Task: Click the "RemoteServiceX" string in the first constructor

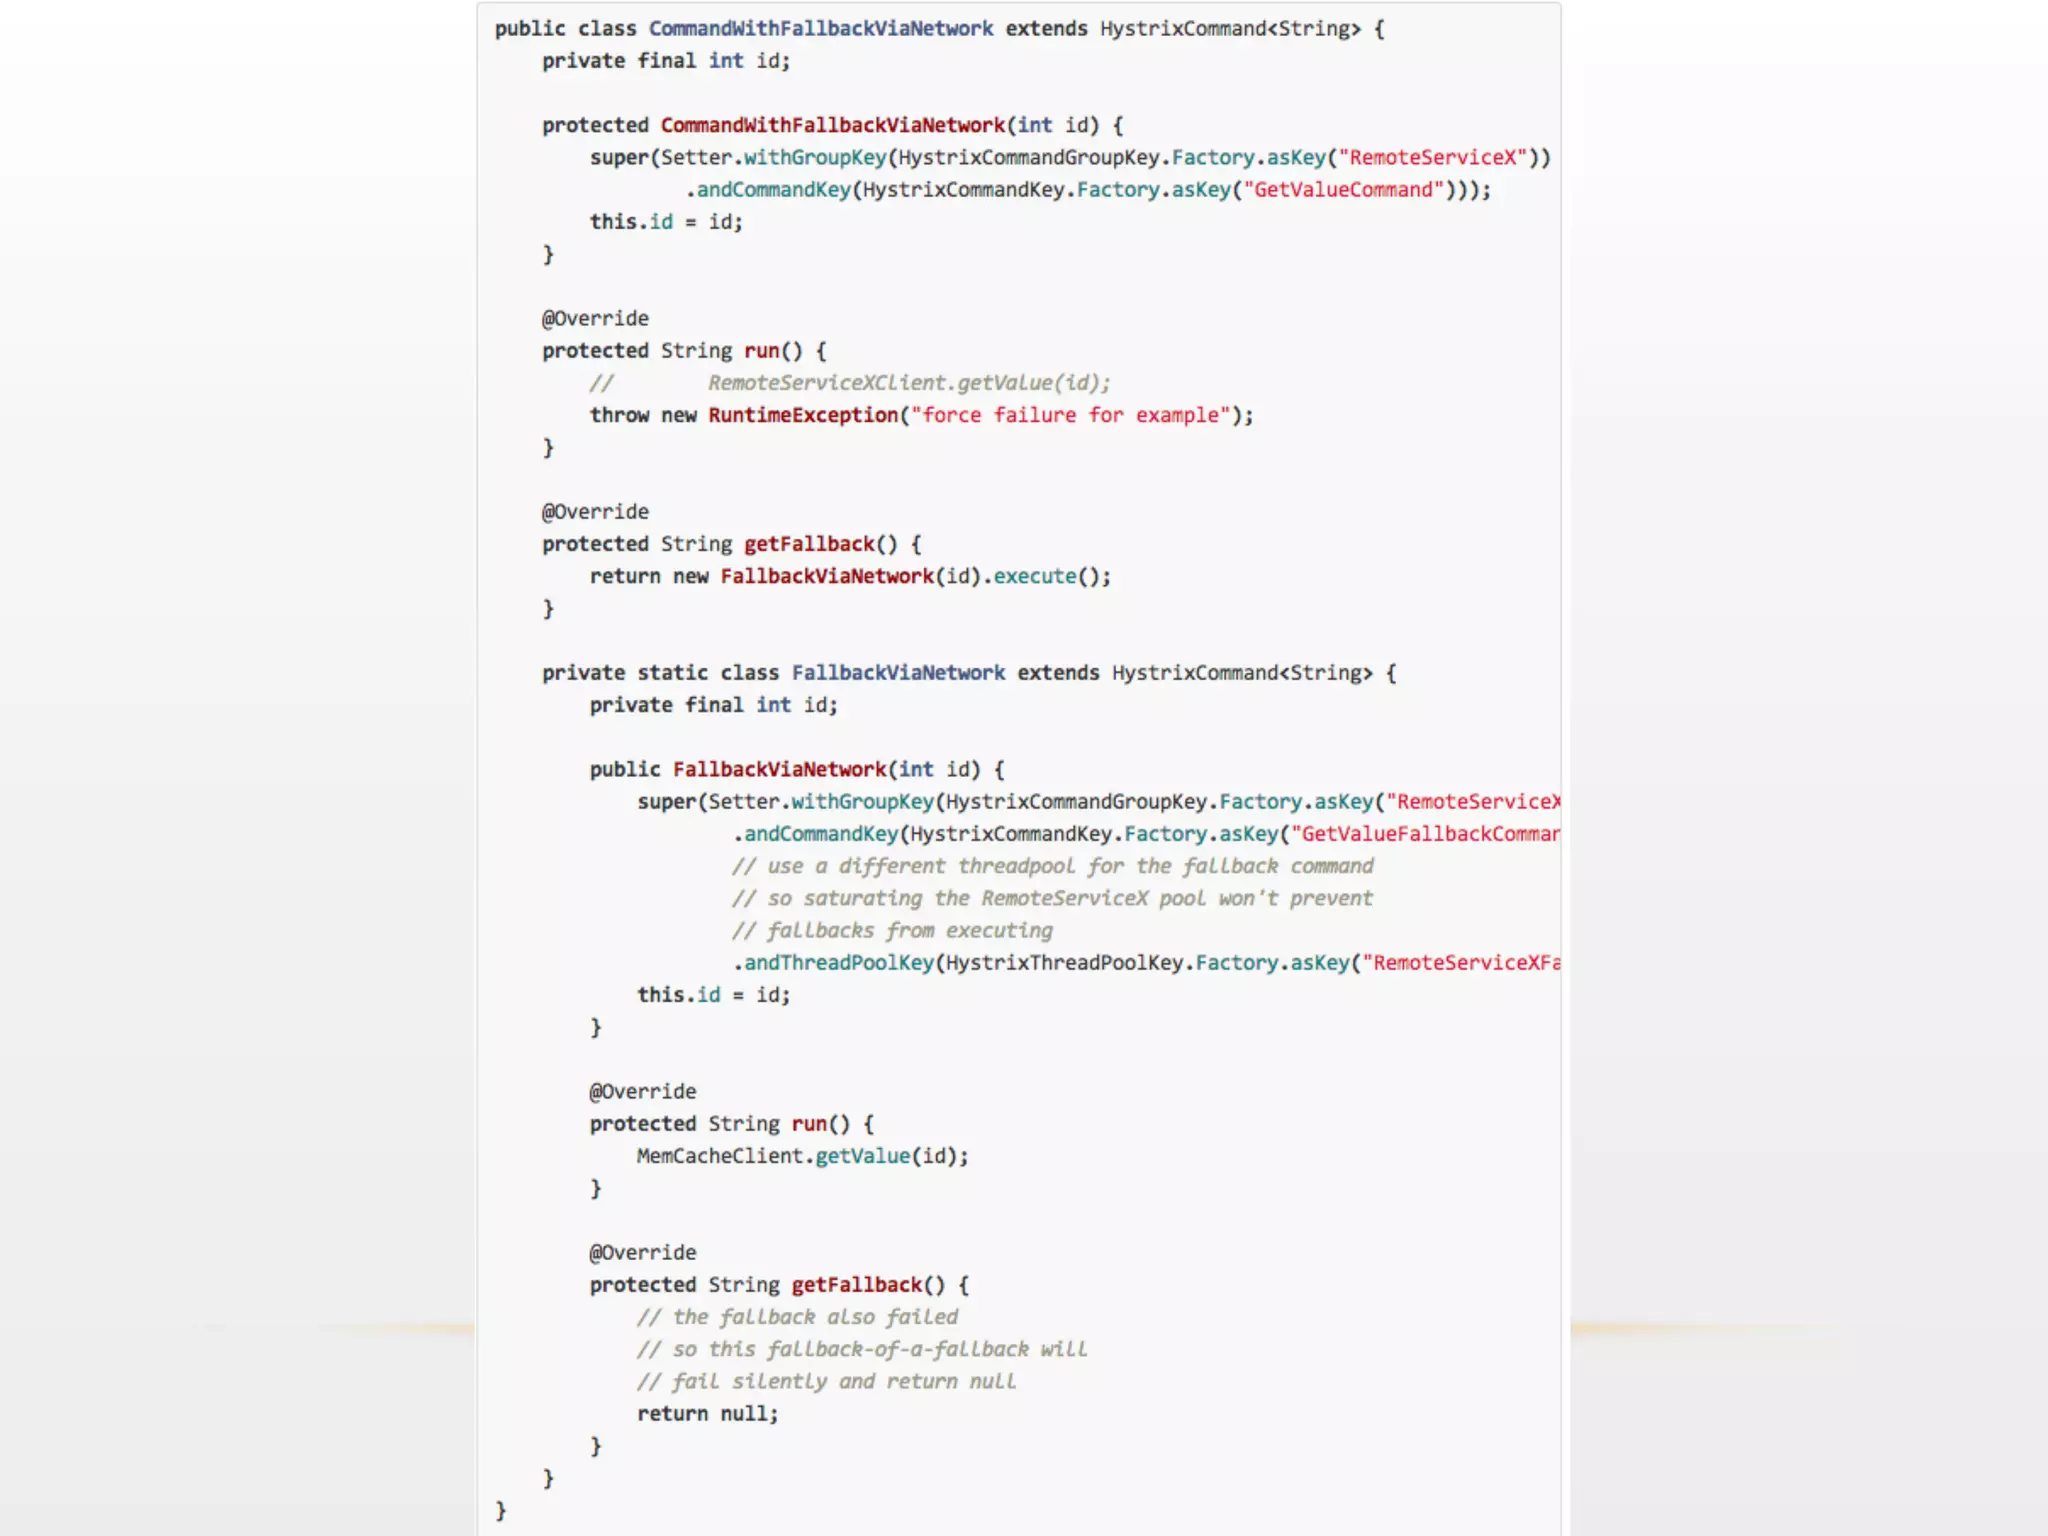Action: coord(1432,158)
